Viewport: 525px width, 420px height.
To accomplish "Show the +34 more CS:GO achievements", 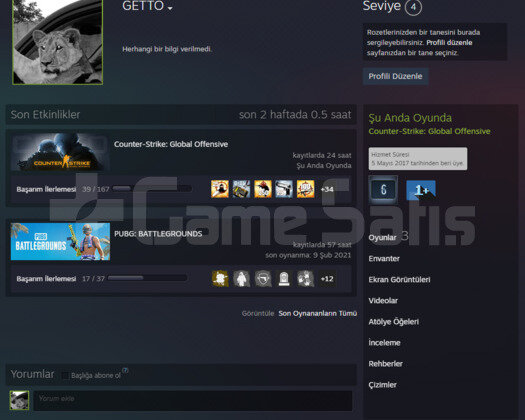I will tap(327, 189).
